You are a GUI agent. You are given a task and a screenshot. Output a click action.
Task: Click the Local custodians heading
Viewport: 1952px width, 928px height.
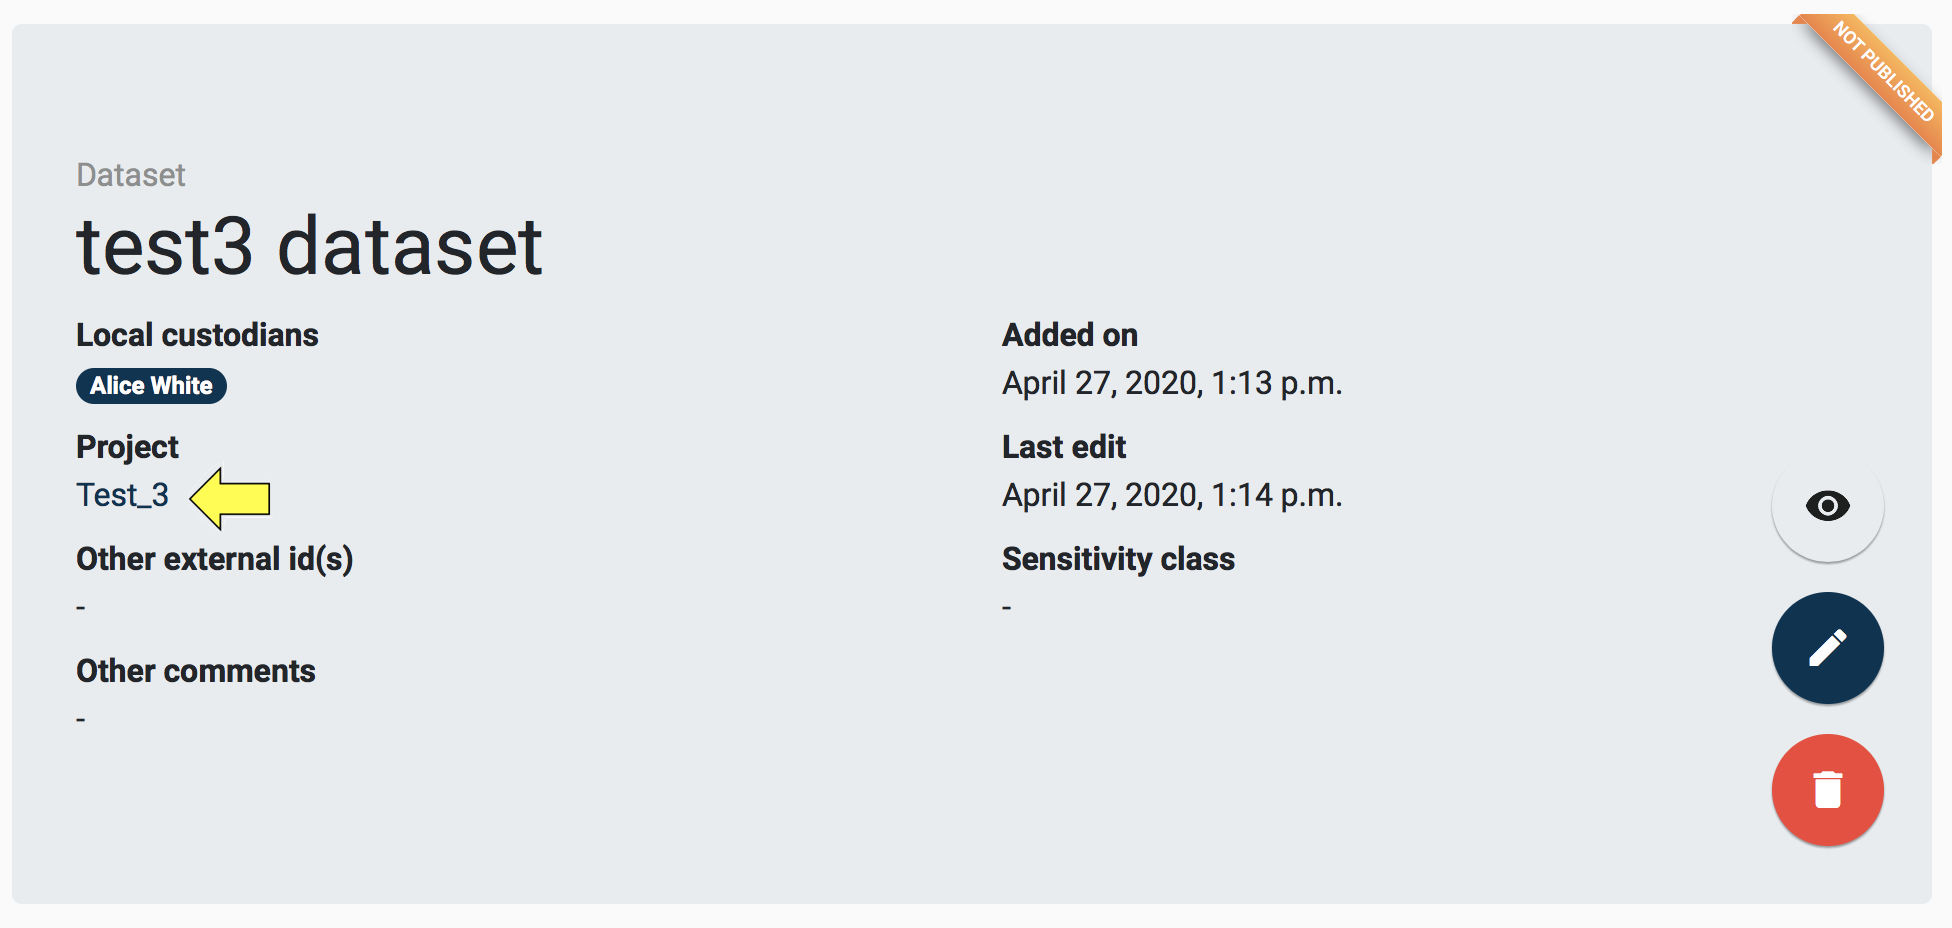pyautogui.click(x=197, y=335)
